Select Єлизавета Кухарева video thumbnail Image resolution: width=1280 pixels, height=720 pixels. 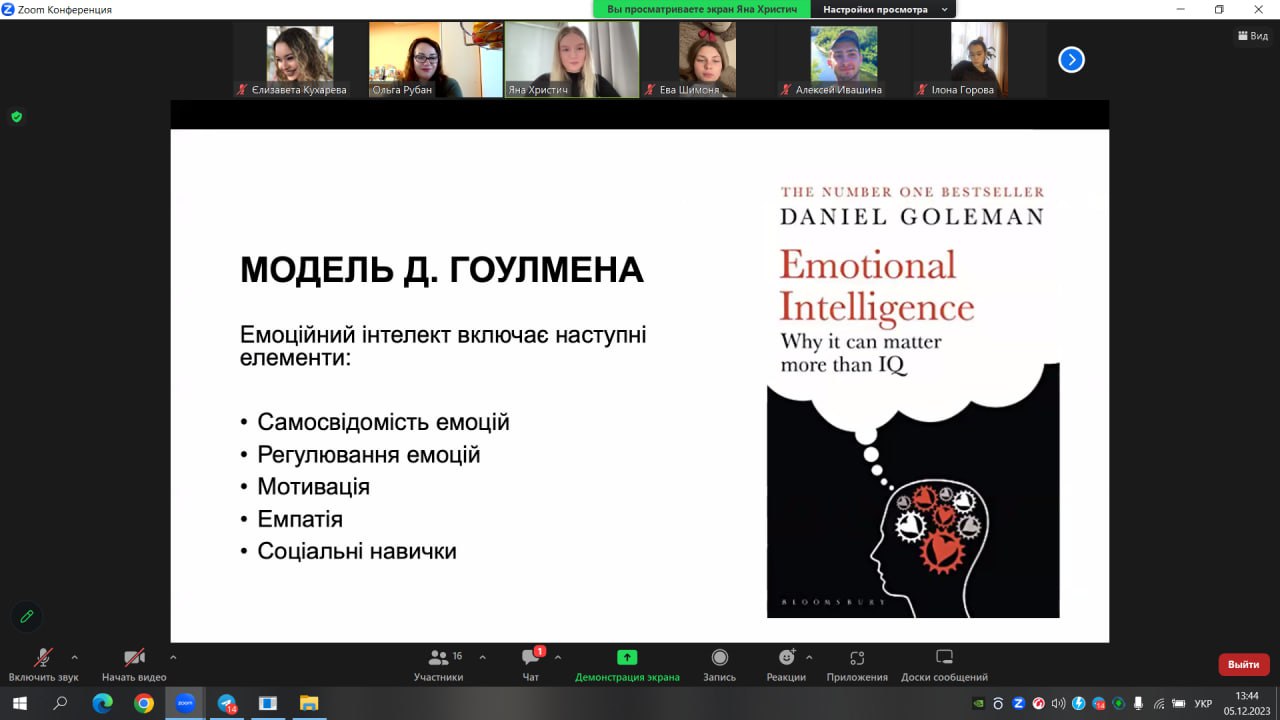pos(299,60)
